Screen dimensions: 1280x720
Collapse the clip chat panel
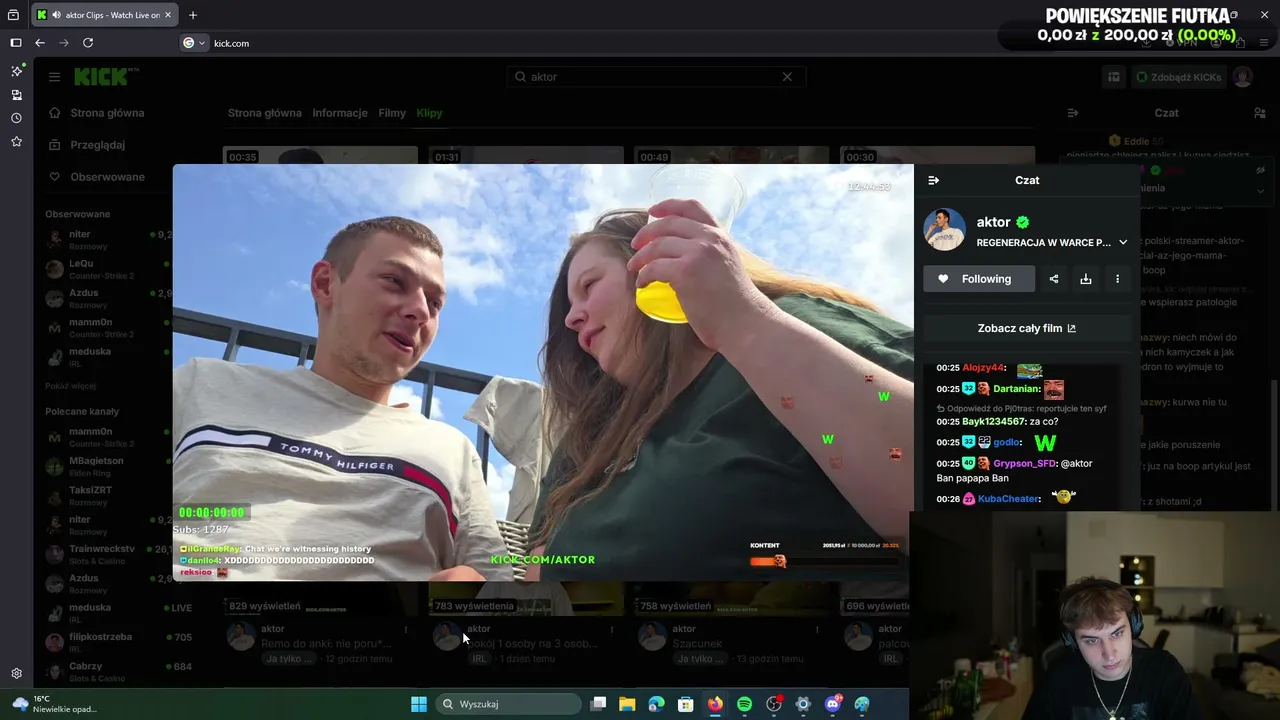pos(933,180)
